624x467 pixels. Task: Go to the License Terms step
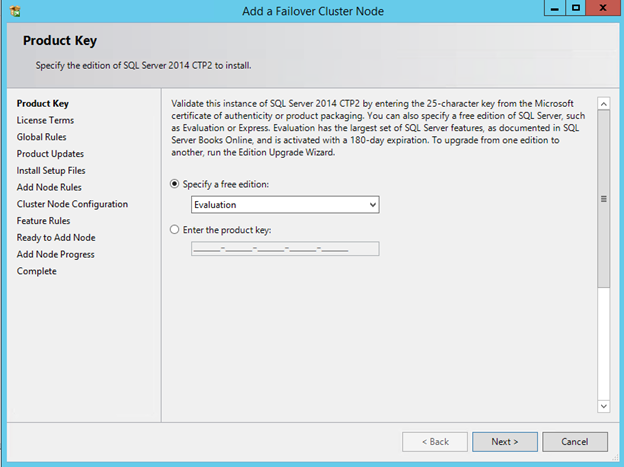[x=45, y=120]
